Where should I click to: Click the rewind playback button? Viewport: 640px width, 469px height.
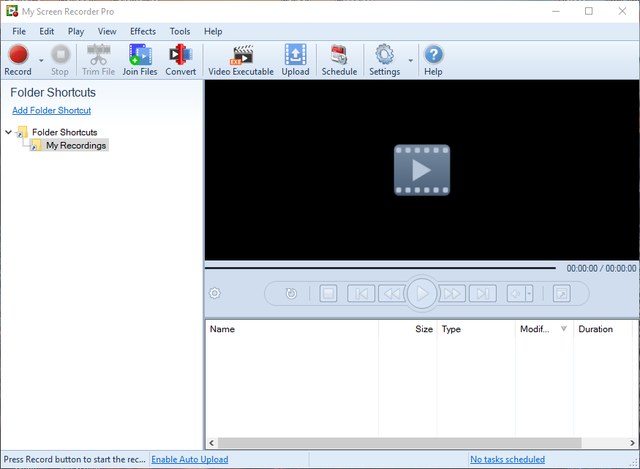(x=392, y=293)
